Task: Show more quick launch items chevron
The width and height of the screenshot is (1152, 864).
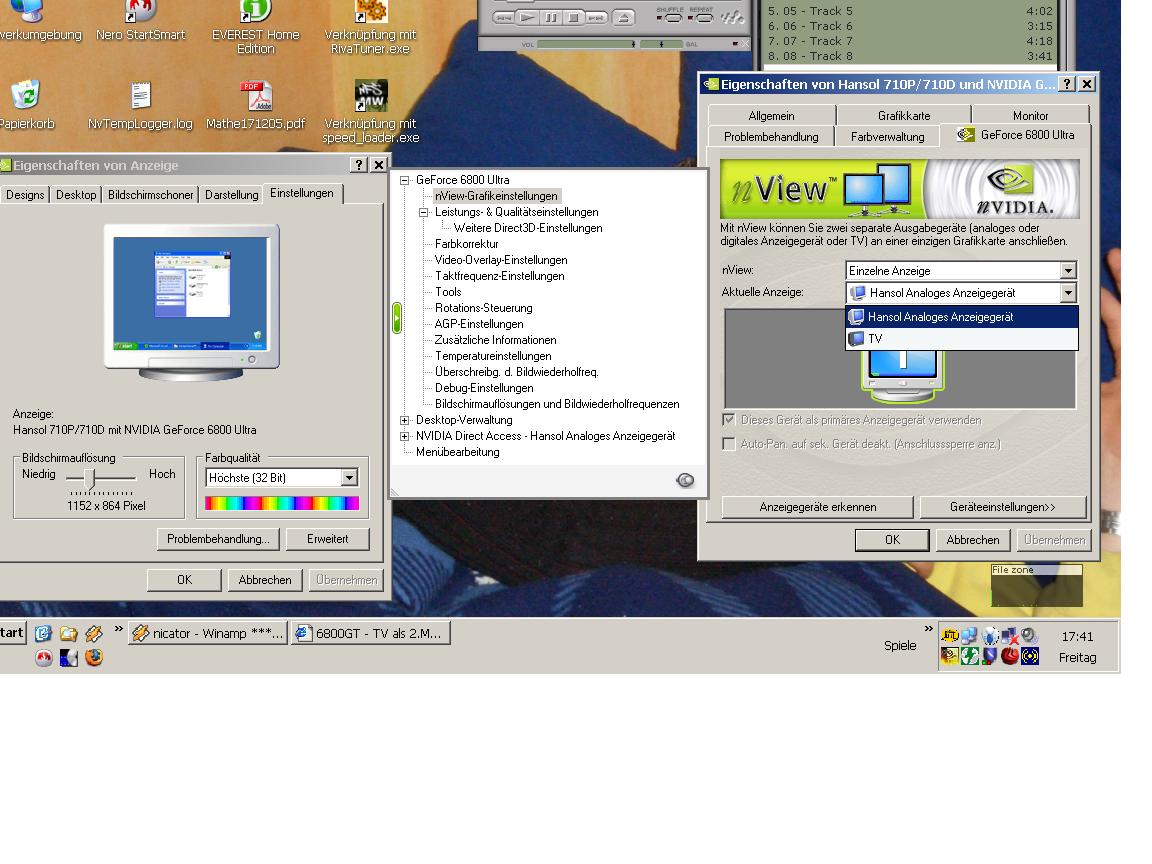Action: (x=119, y=629)
